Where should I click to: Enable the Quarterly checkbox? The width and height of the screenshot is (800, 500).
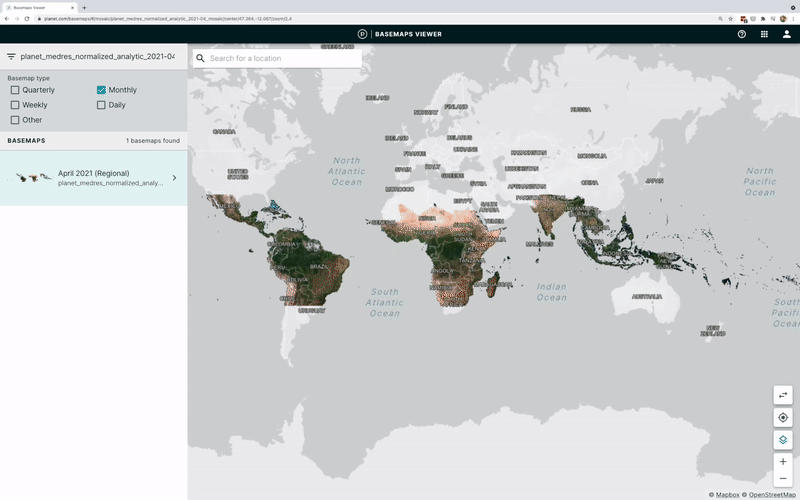point(15,90)
